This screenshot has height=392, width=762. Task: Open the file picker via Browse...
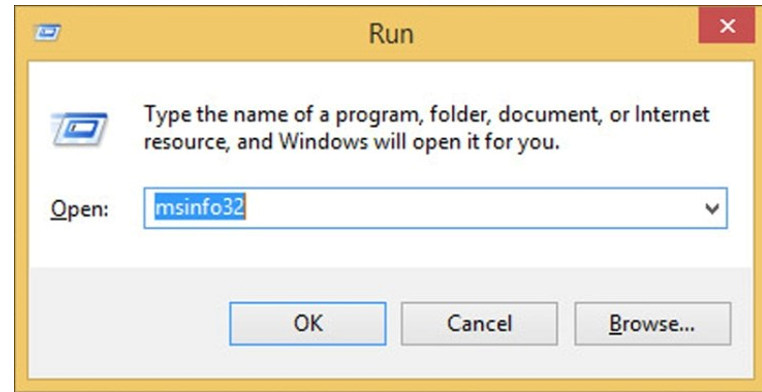[652, 324]
